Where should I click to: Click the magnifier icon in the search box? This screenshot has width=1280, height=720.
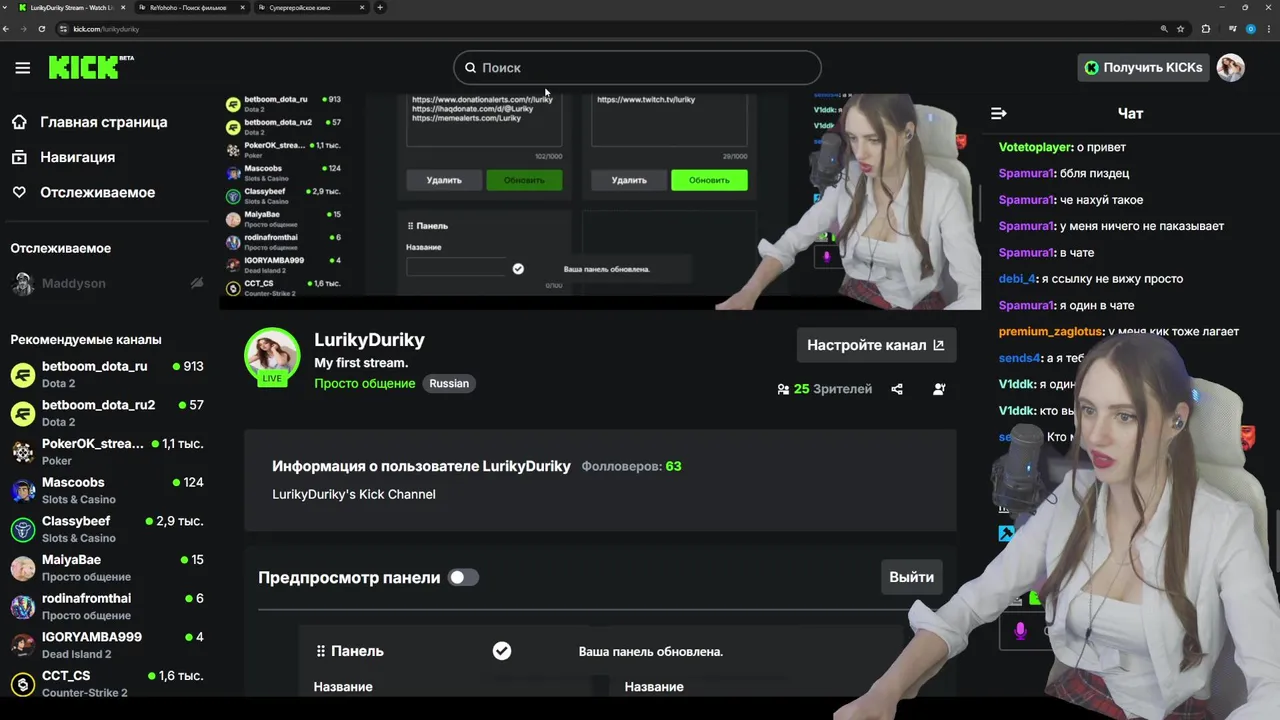[470, 68]
